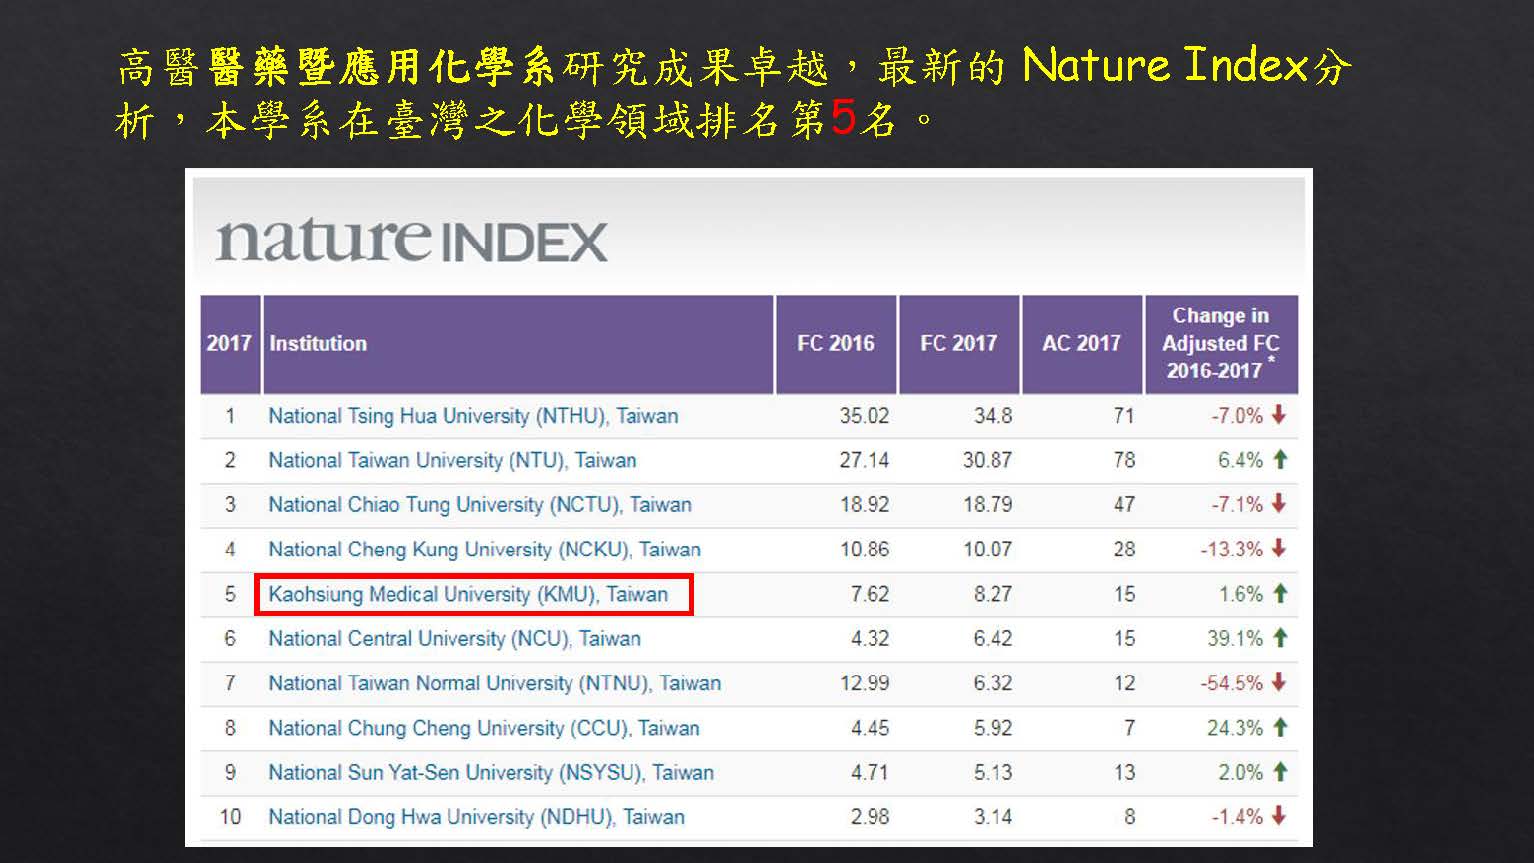
Task: Open National Chung Cheng University (CCU) link
Action: [x=484, y=728]
